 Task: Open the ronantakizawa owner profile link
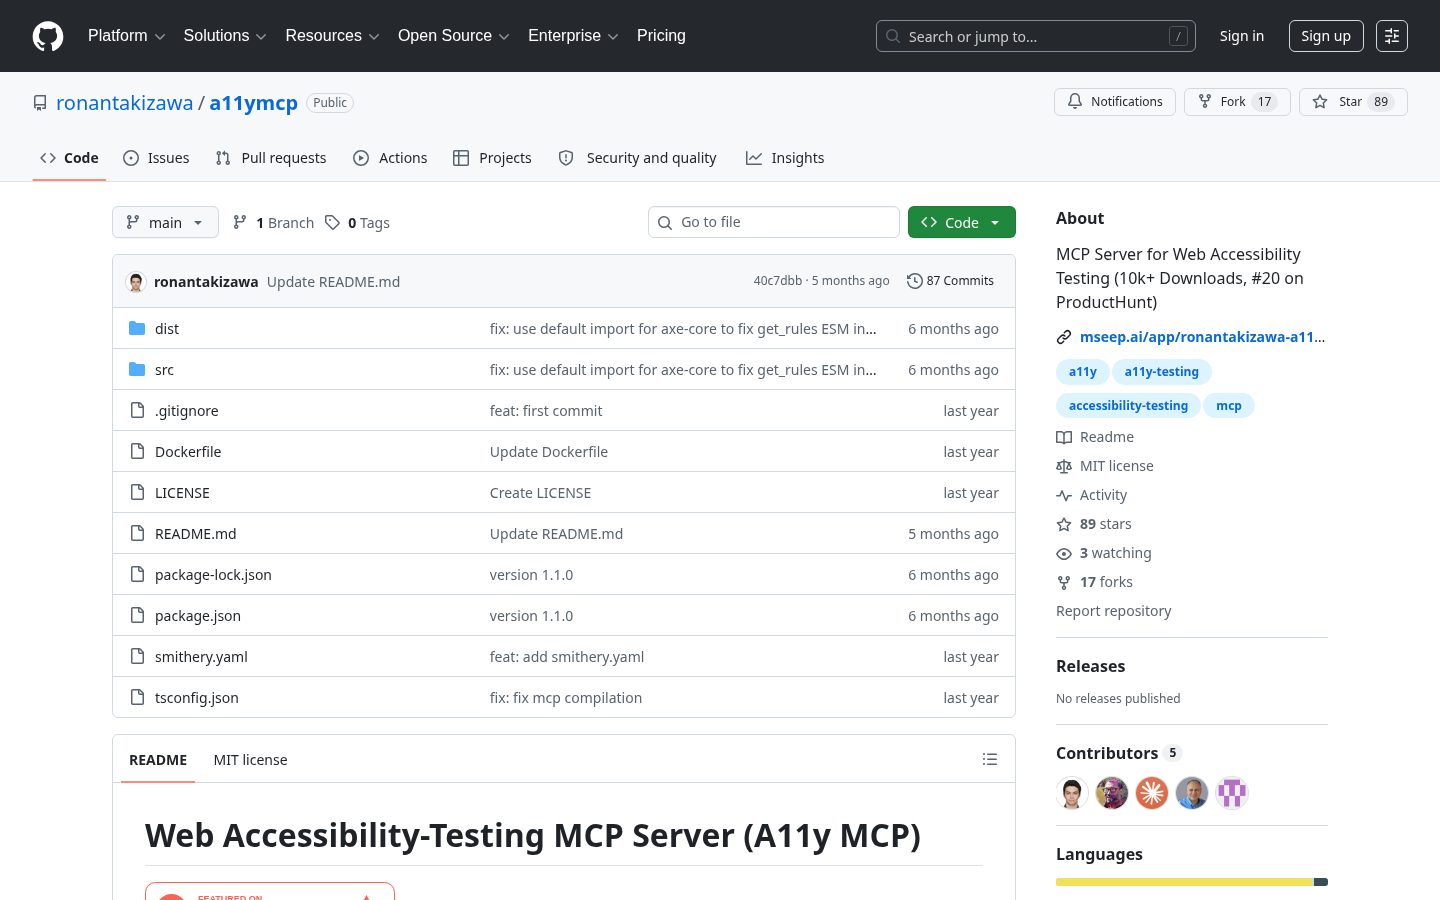click(124, 103)
